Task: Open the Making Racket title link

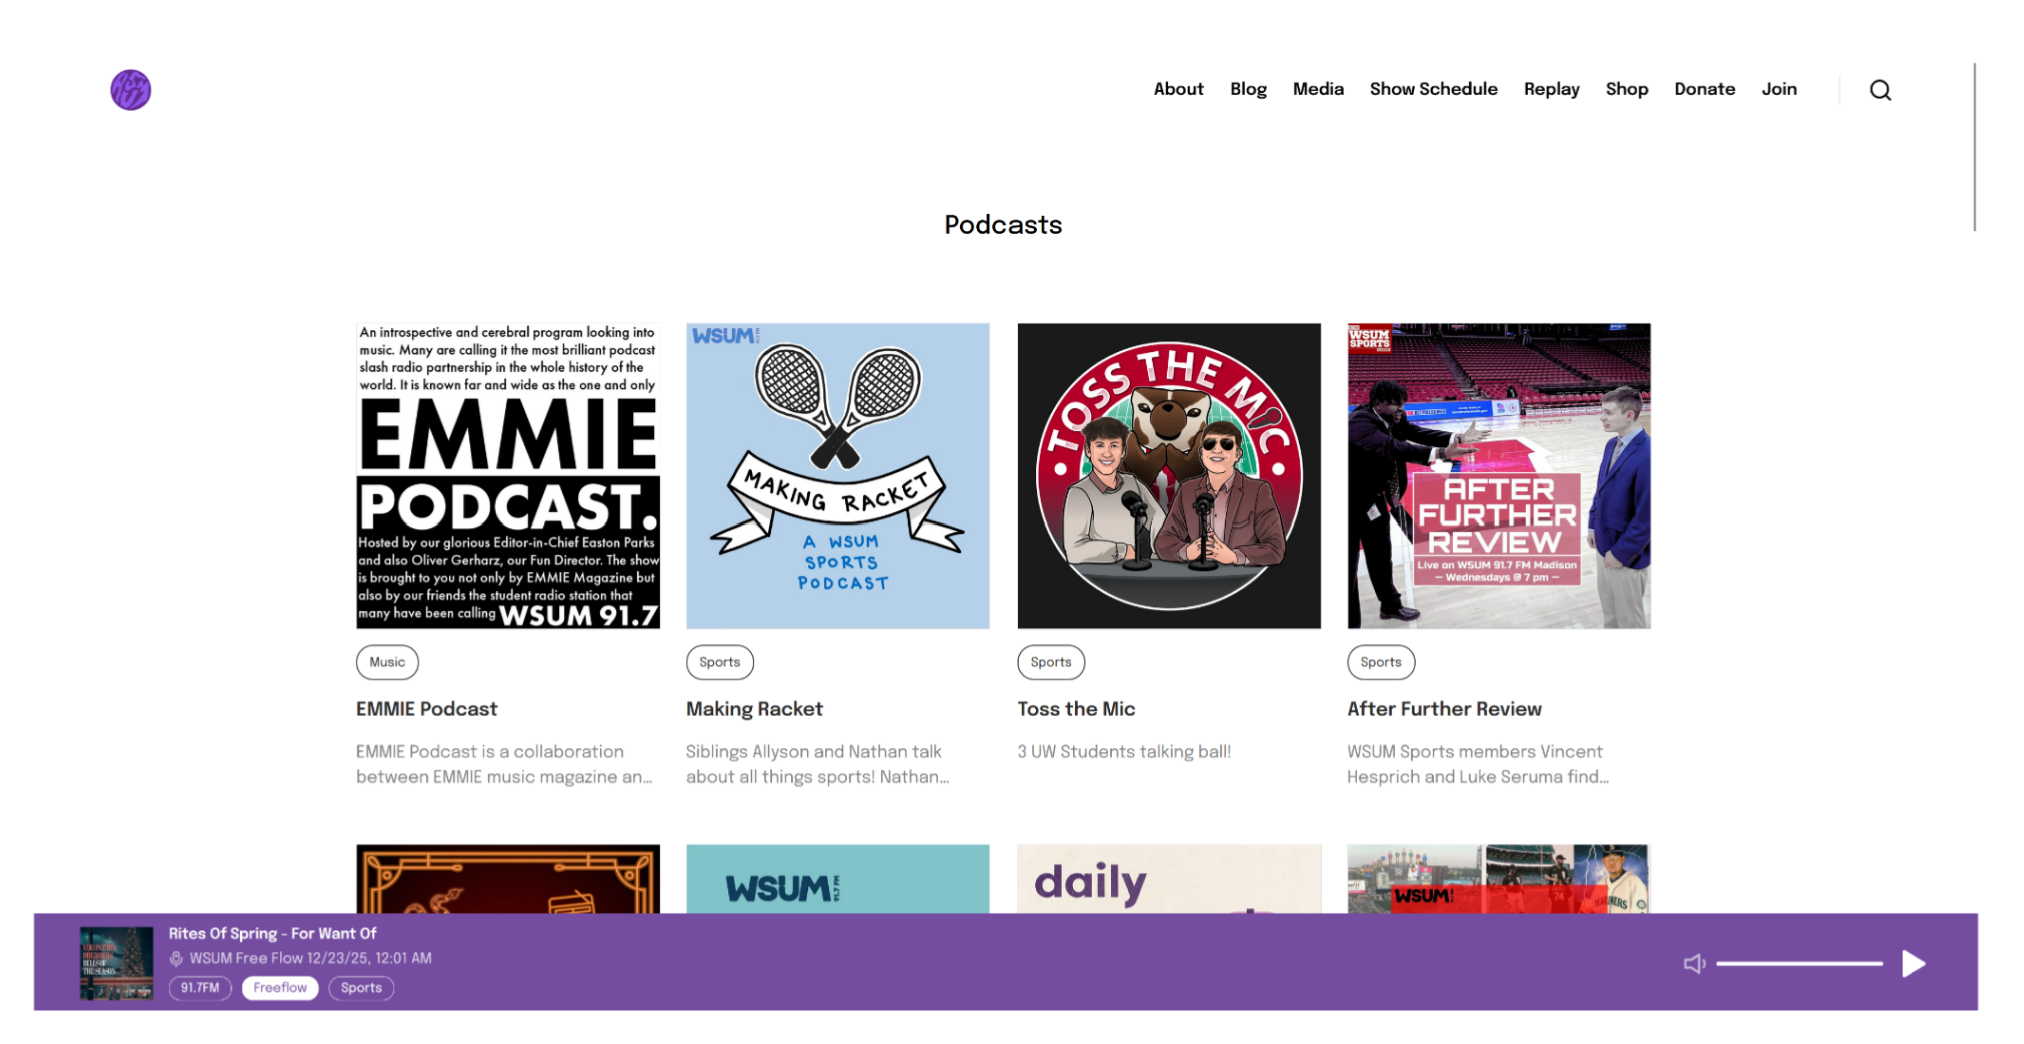Action: click(754, 709)
